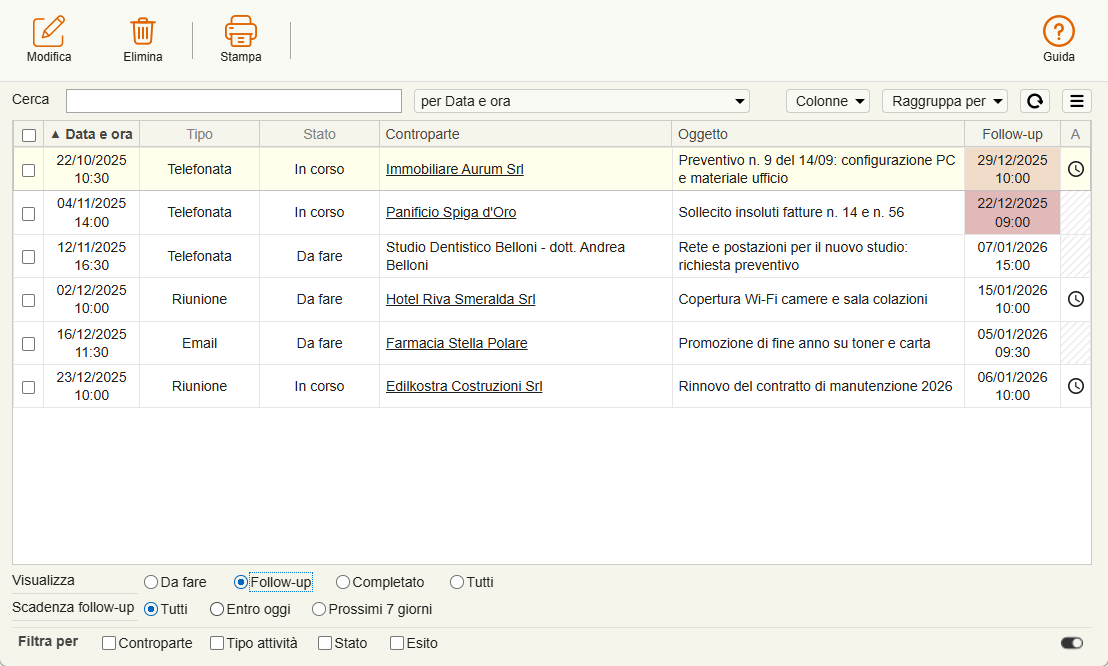This screenshot has height=666, width=1108.
Task: Check the row checkbox for Studio Dentistico Belloni
Action: click(x=28, y=257)
